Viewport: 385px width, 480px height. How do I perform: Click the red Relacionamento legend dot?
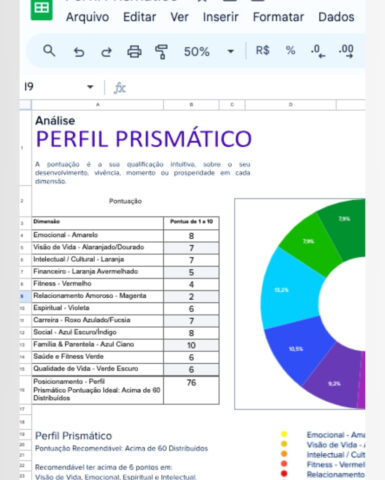tap(284, 473)
